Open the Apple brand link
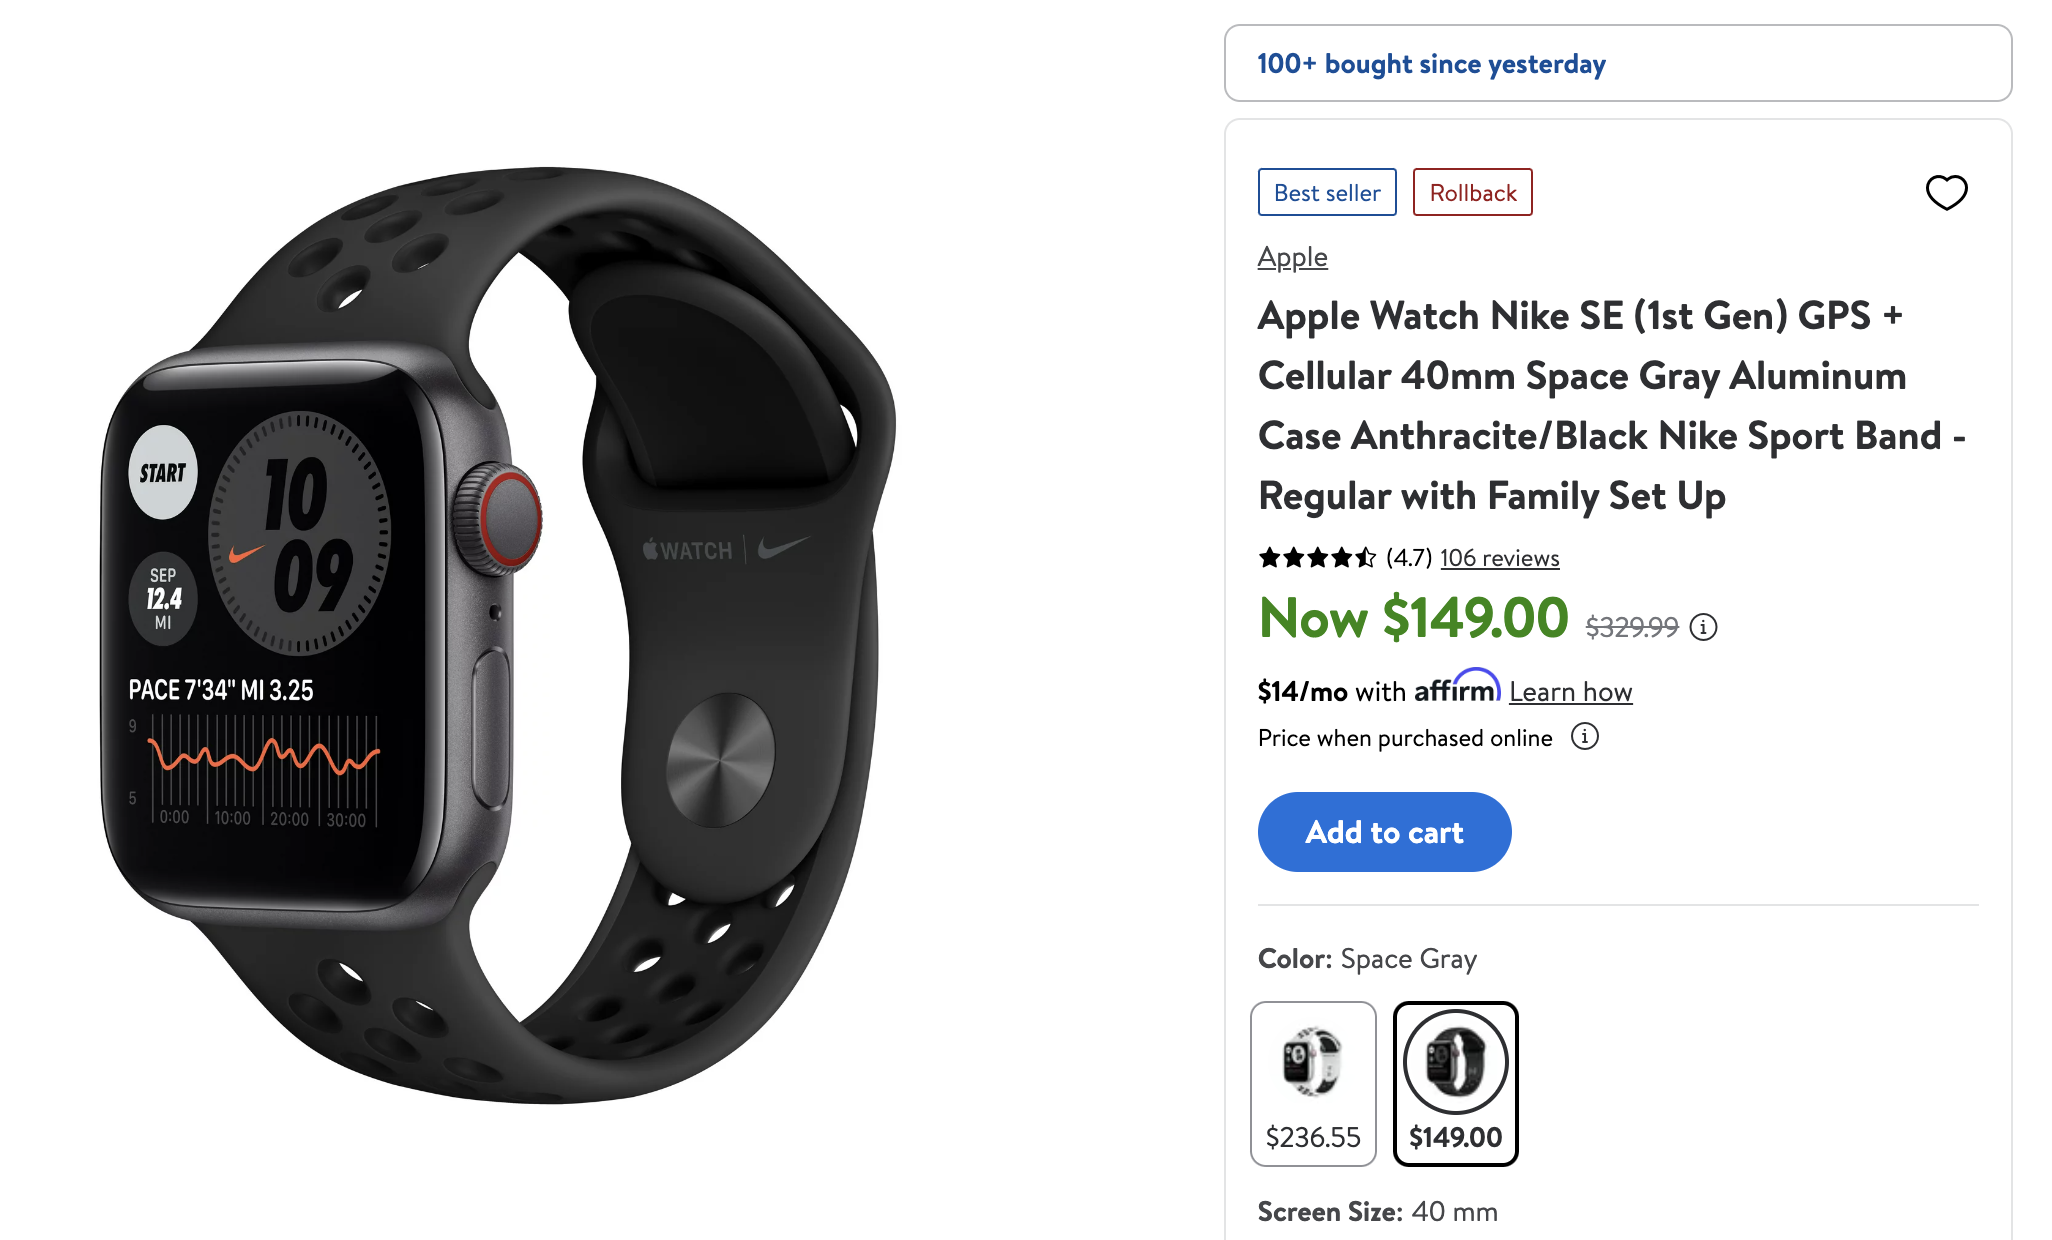 click(x=1292, y=257)
